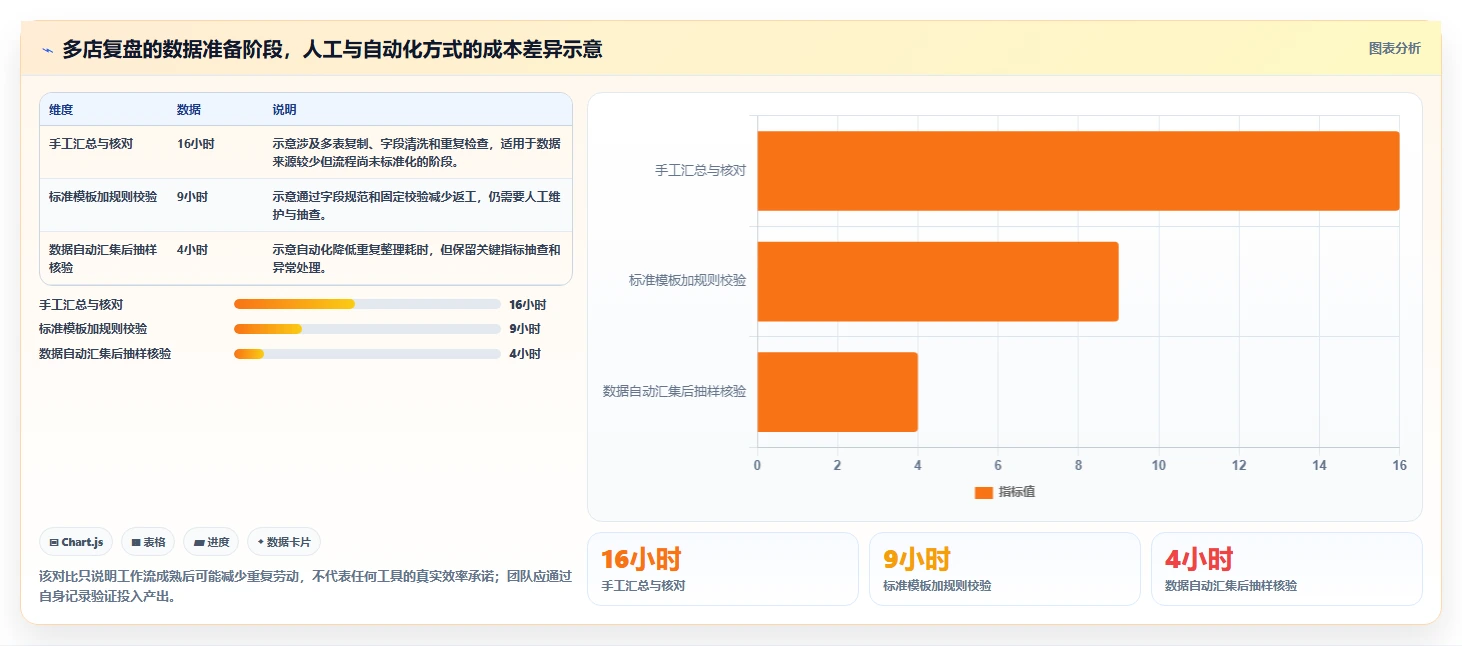Click x-axis tick 0 on chart

pos(757,466)
